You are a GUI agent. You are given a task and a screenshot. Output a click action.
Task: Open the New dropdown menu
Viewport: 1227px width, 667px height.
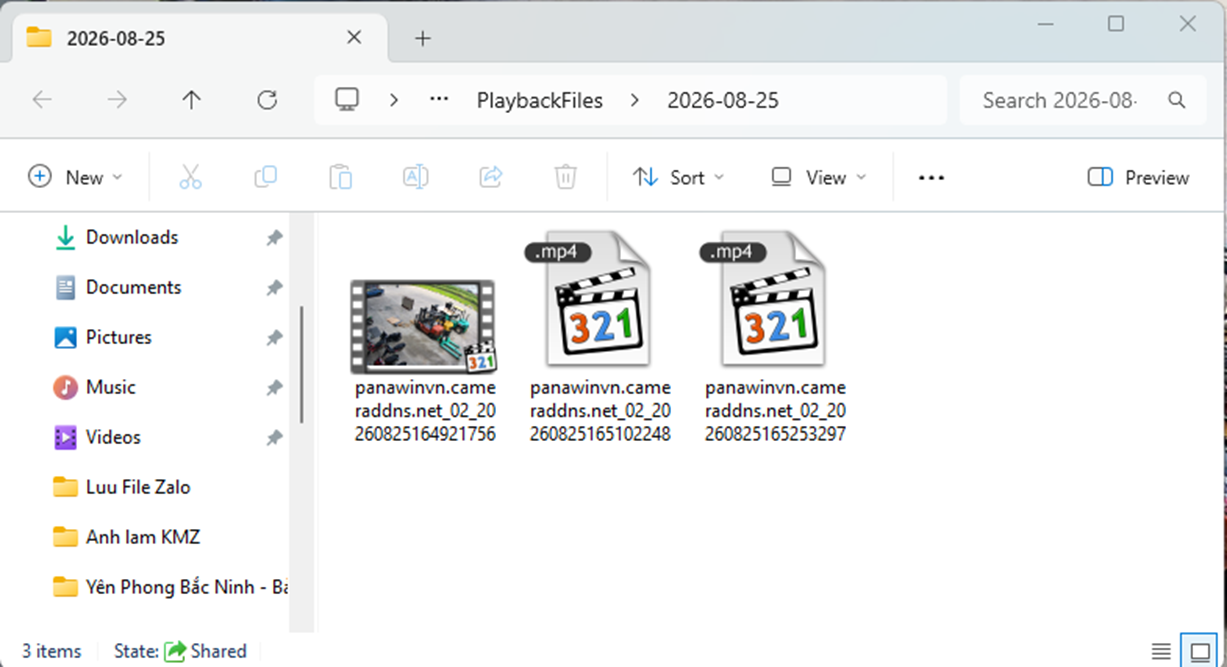click(75, 178)
